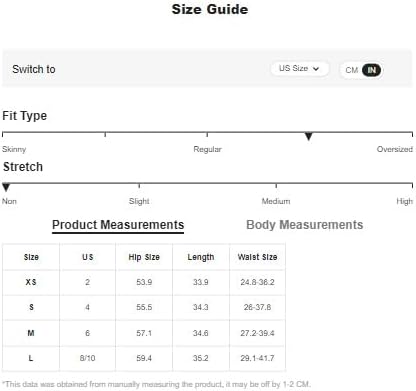The image size is (416, 391).
Task: Select the 'M' size cell
Action: click(31, 333)
